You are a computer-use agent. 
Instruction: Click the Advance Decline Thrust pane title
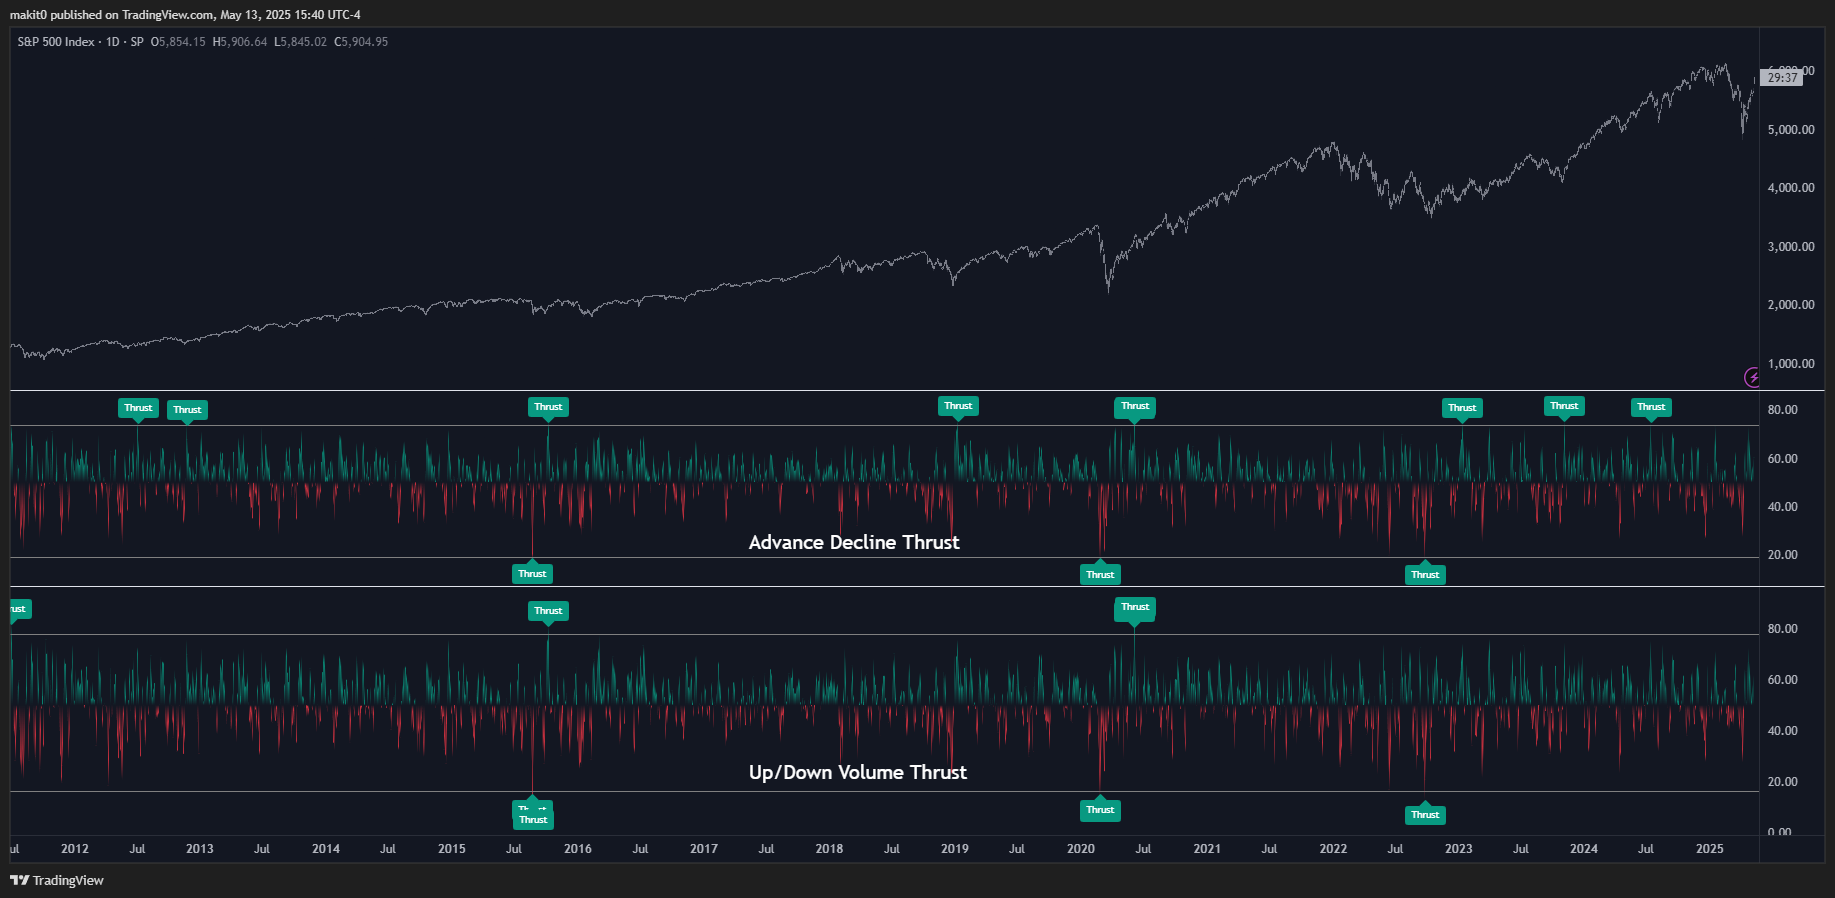(854, 542)
